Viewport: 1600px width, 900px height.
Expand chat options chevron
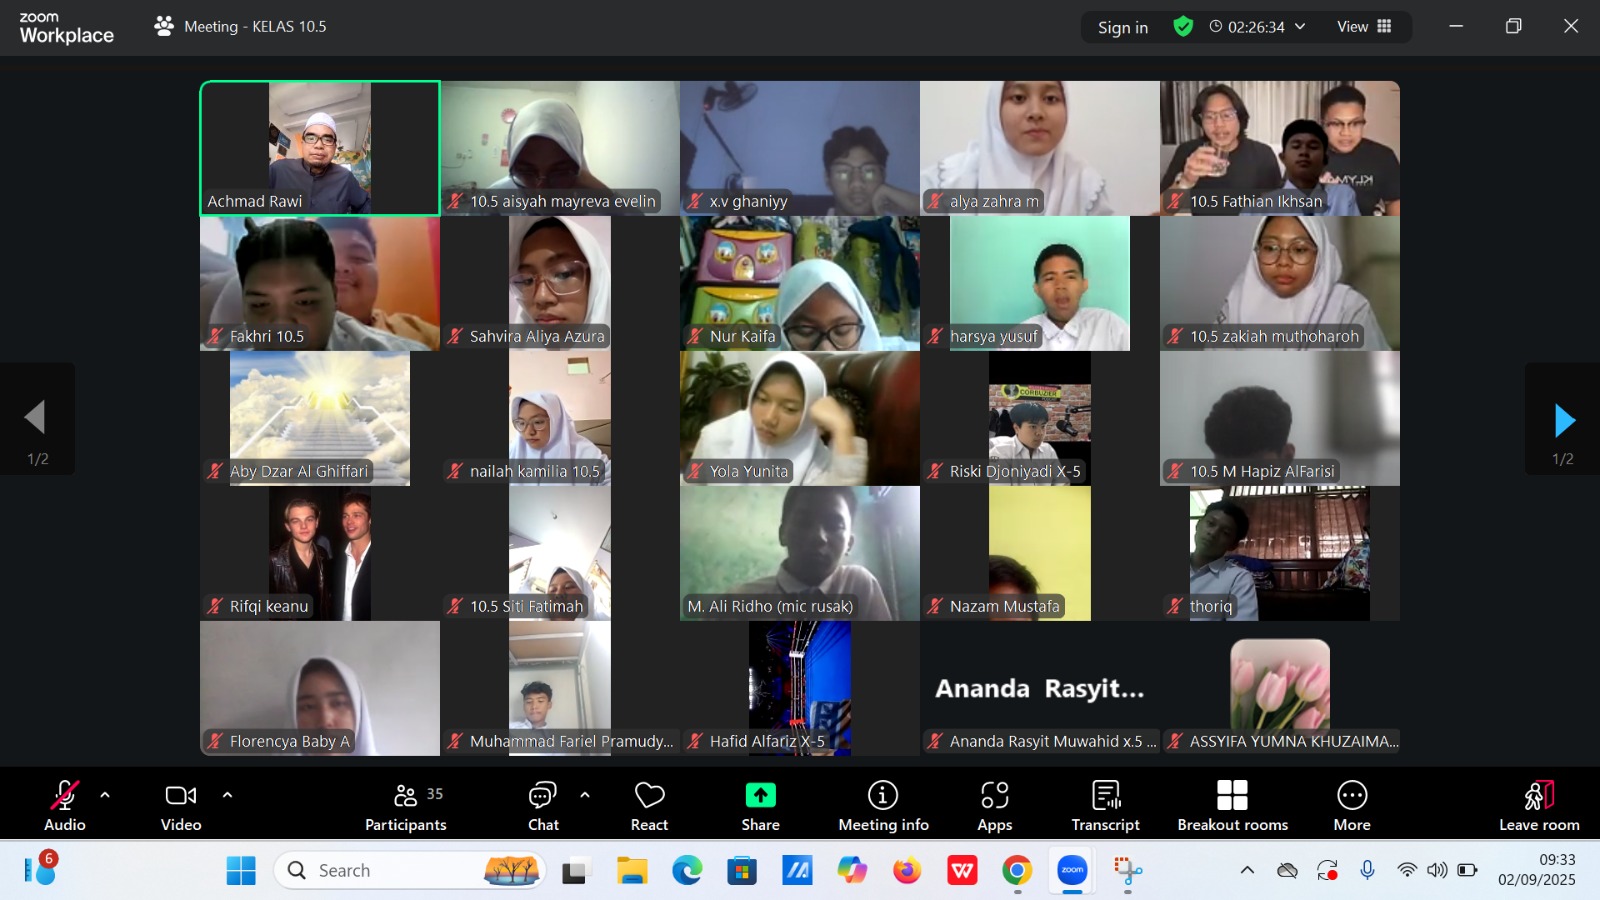click(x=585, y=795)
